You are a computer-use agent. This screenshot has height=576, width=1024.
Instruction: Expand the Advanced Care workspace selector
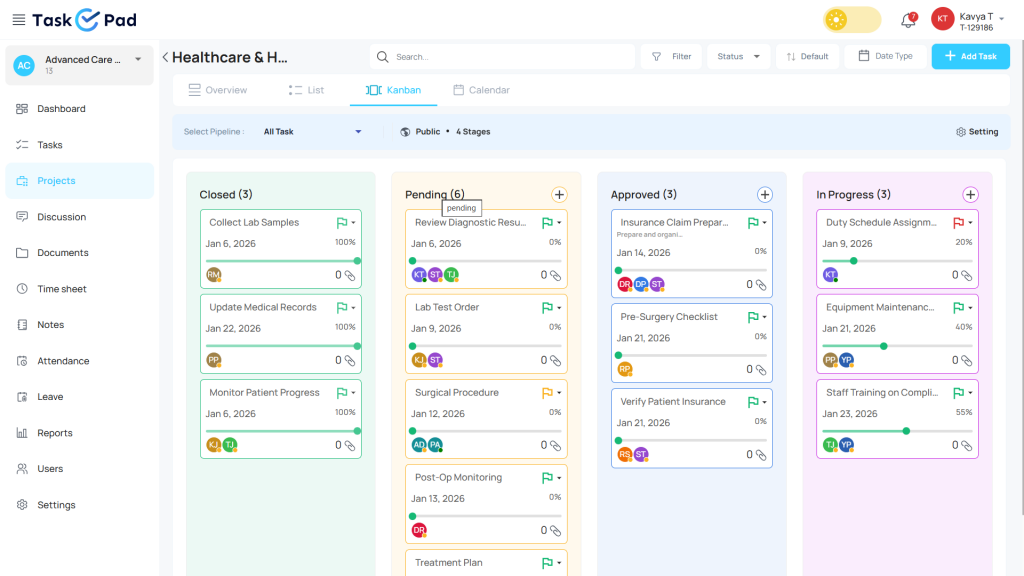pyautogui.click(x=138, y=60)
